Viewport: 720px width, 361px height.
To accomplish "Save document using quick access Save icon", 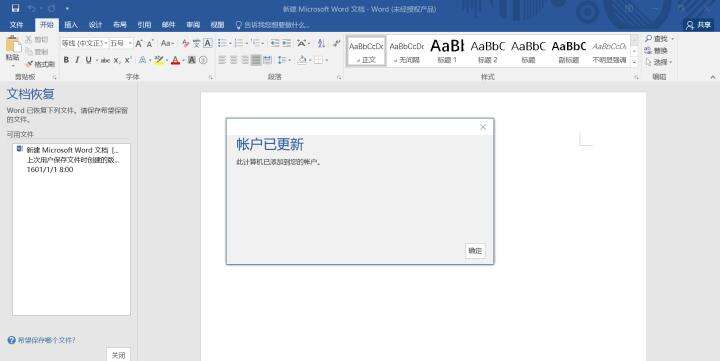I will coord(16,8).
